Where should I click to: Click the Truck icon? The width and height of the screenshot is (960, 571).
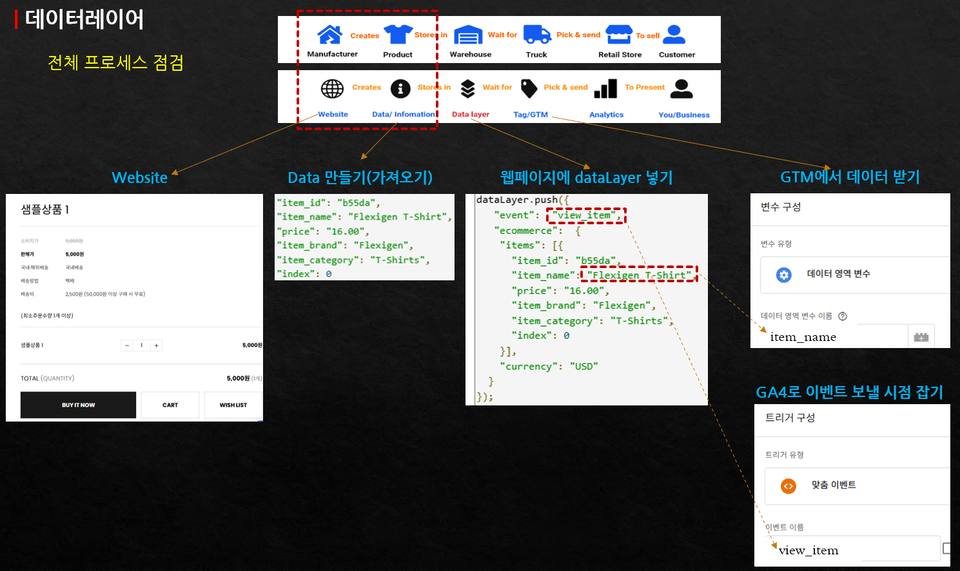point(537,35)
